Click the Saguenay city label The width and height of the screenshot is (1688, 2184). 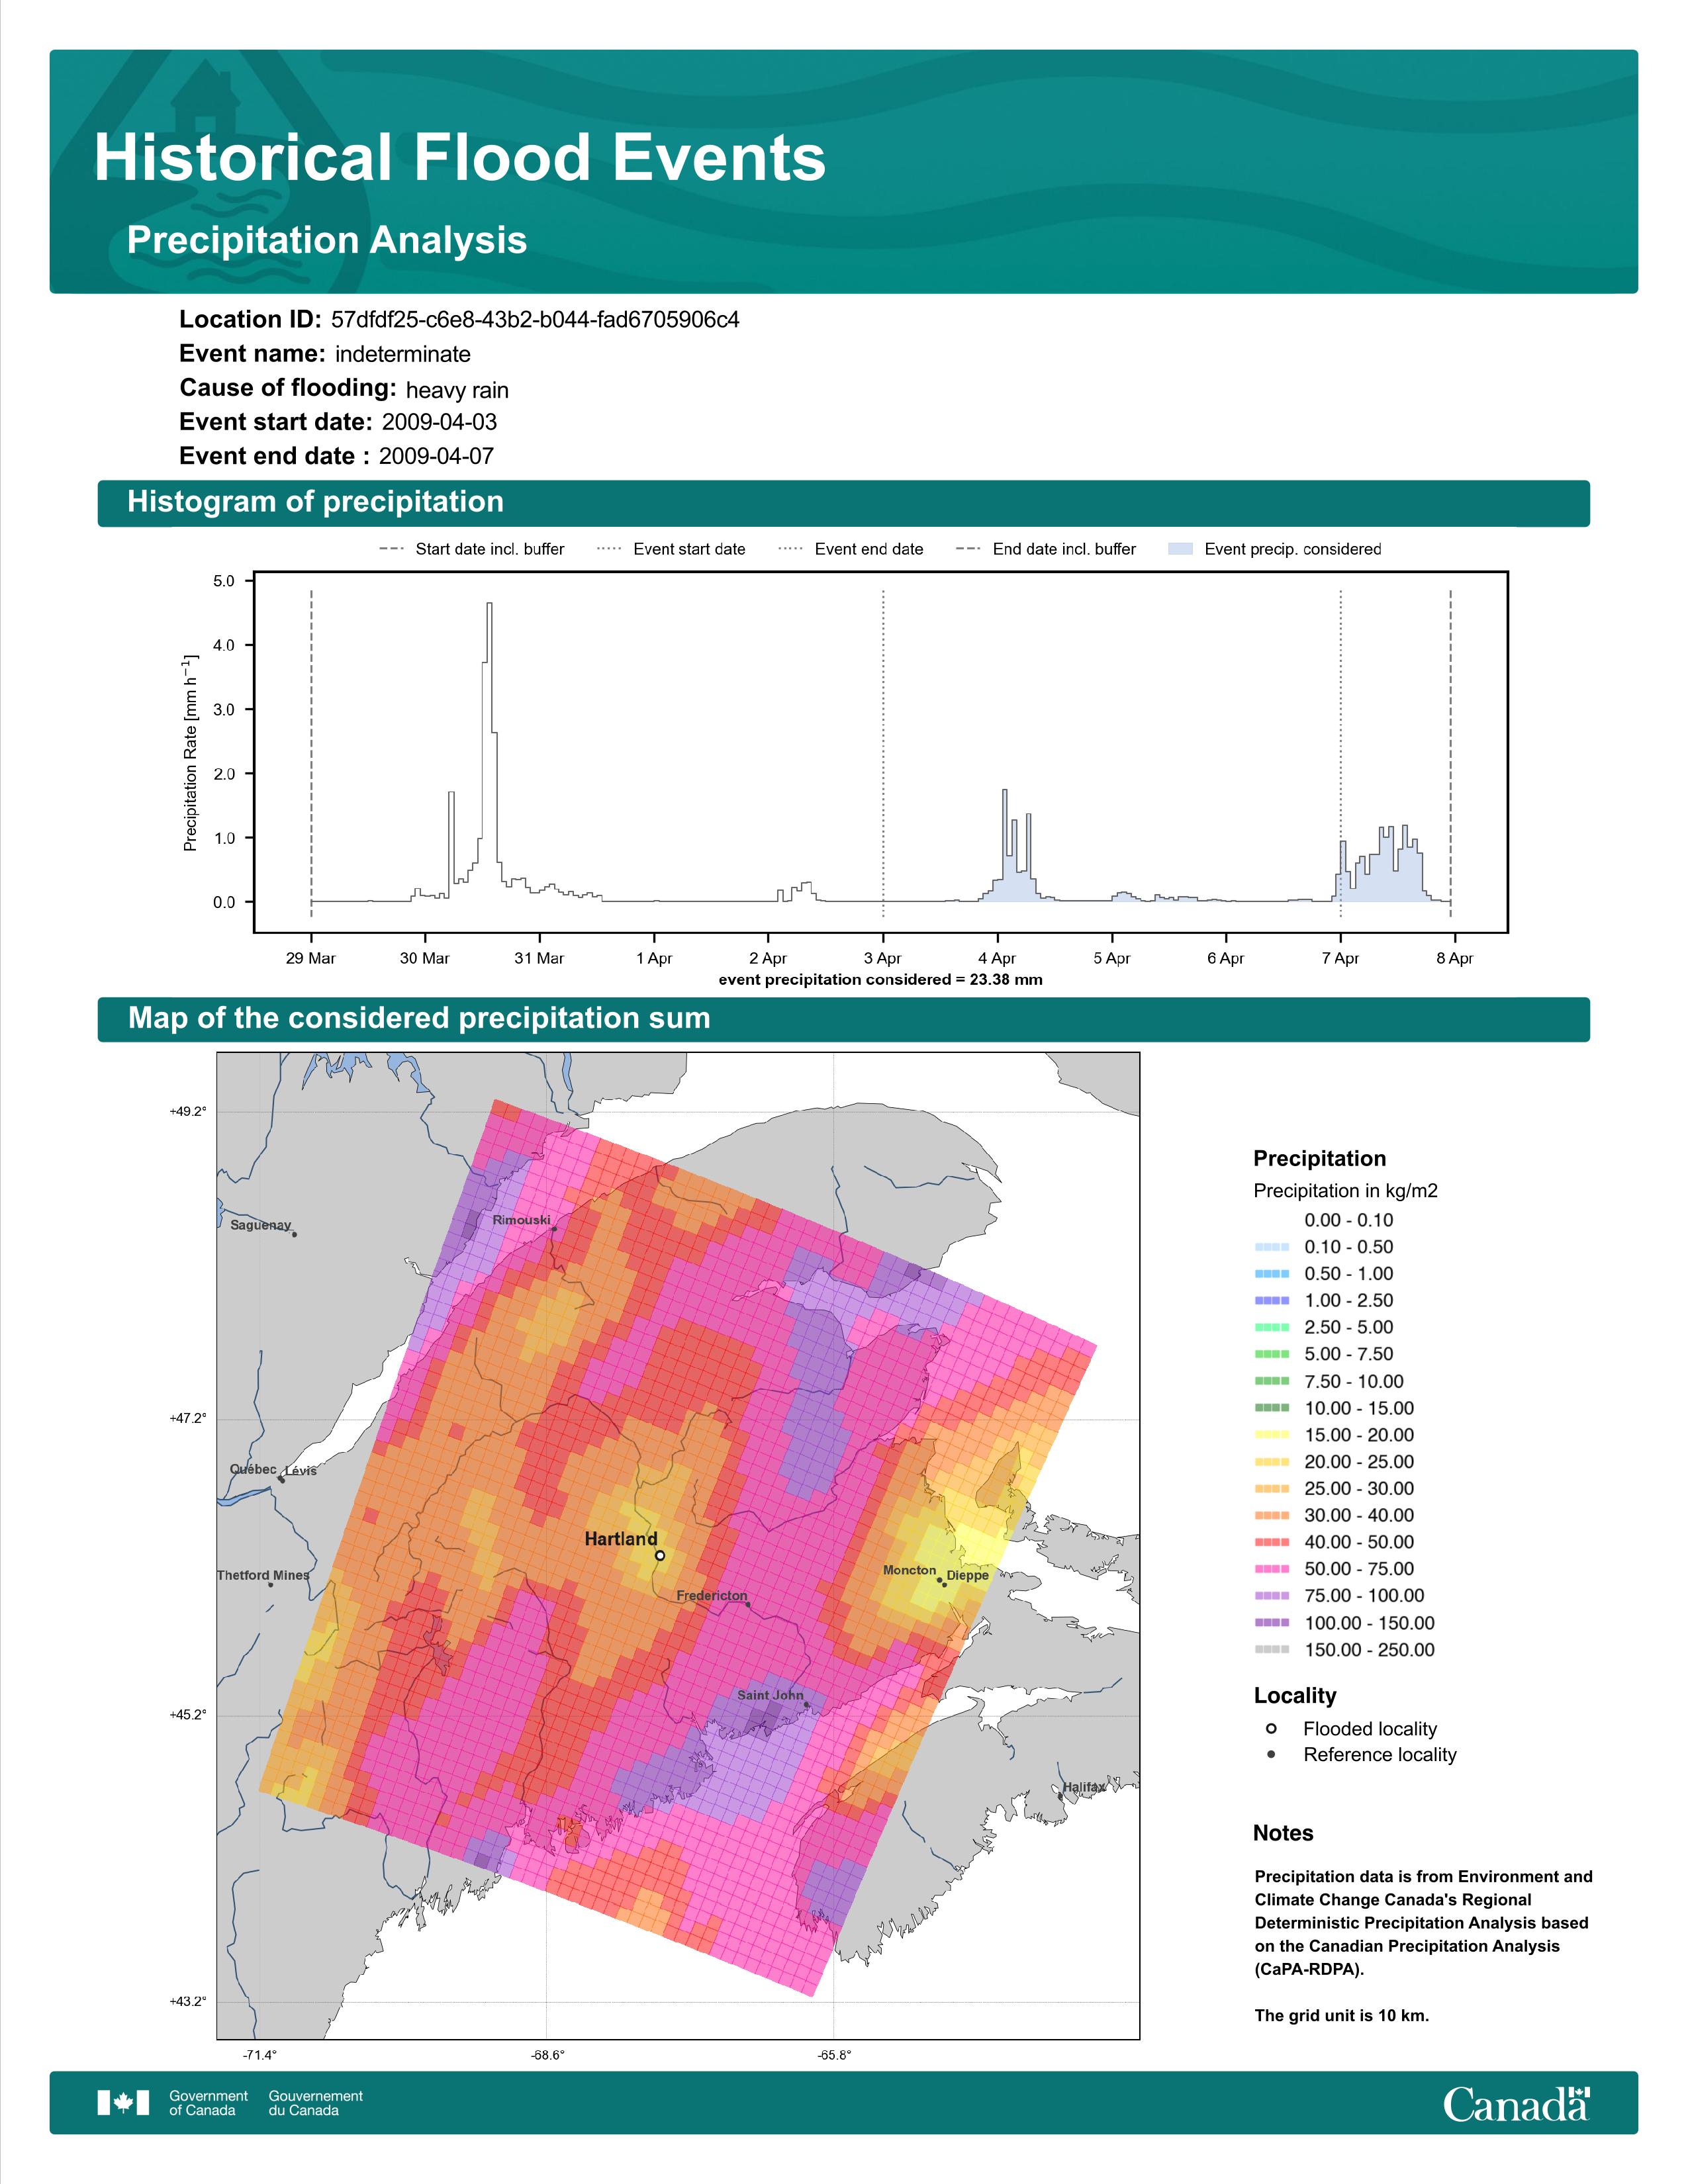[260, 1225]
